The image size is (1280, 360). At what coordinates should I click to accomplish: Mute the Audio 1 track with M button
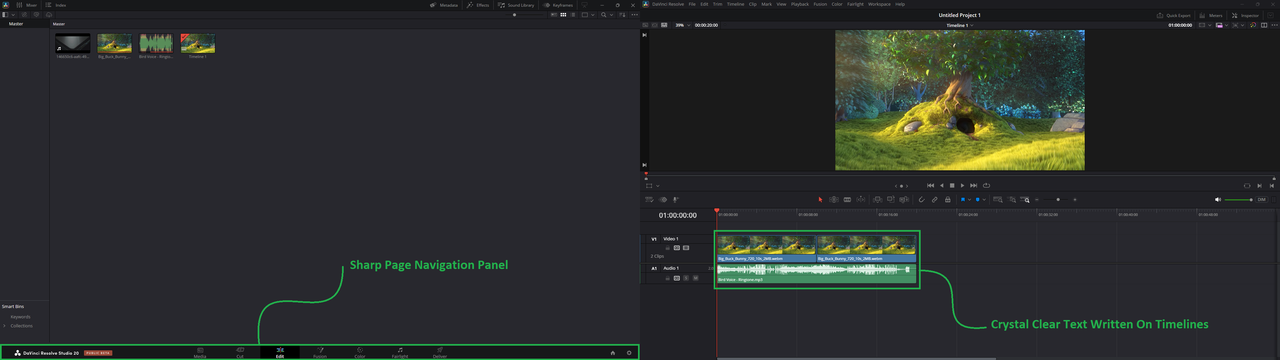point(696,278)
